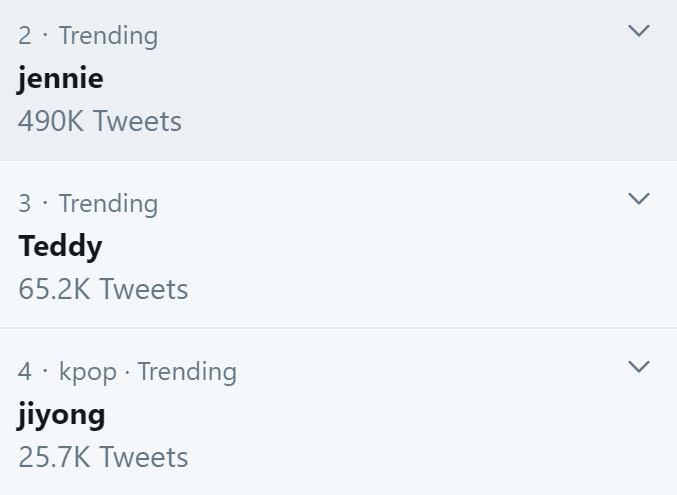The width and height of the screenshot is (677, 495).
Task: Open the chevron menu for the jennie trend
Action: (x=638, y=32)
